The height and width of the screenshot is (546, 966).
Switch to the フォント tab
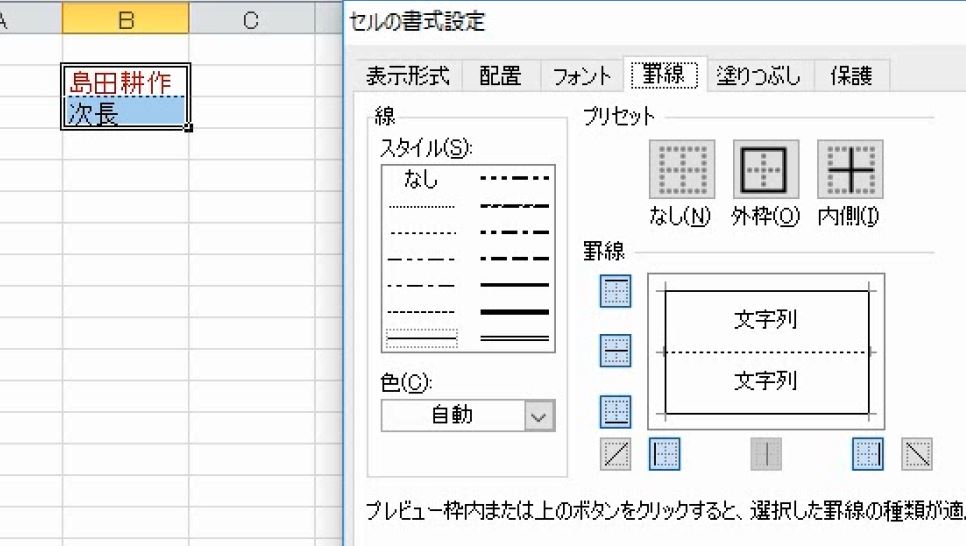[582, 76]
